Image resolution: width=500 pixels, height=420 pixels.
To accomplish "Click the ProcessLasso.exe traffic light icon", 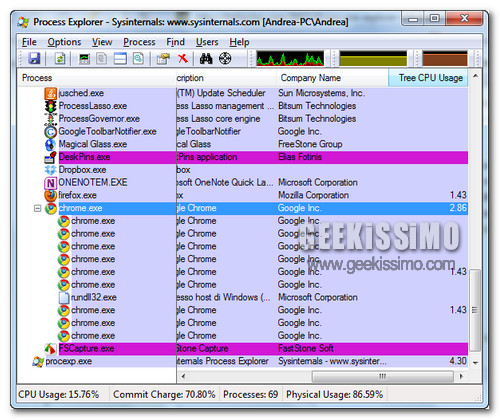I will (x=51, y=106).
